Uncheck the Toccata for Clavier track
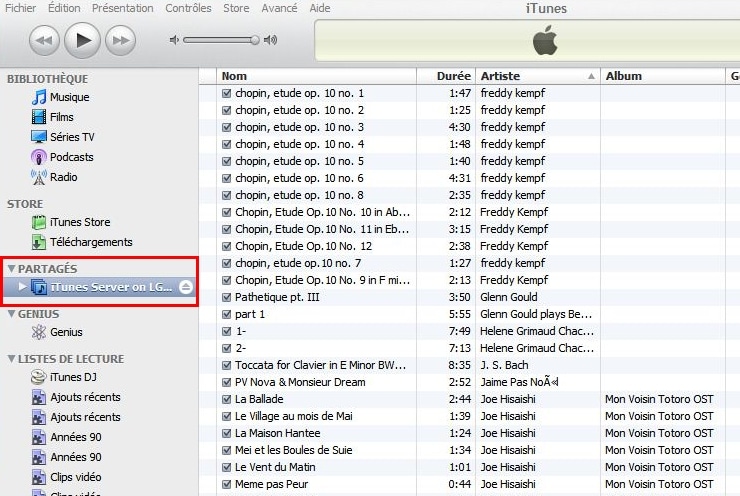The width and height of the screenshot is (740, 496). click(227, 365)
